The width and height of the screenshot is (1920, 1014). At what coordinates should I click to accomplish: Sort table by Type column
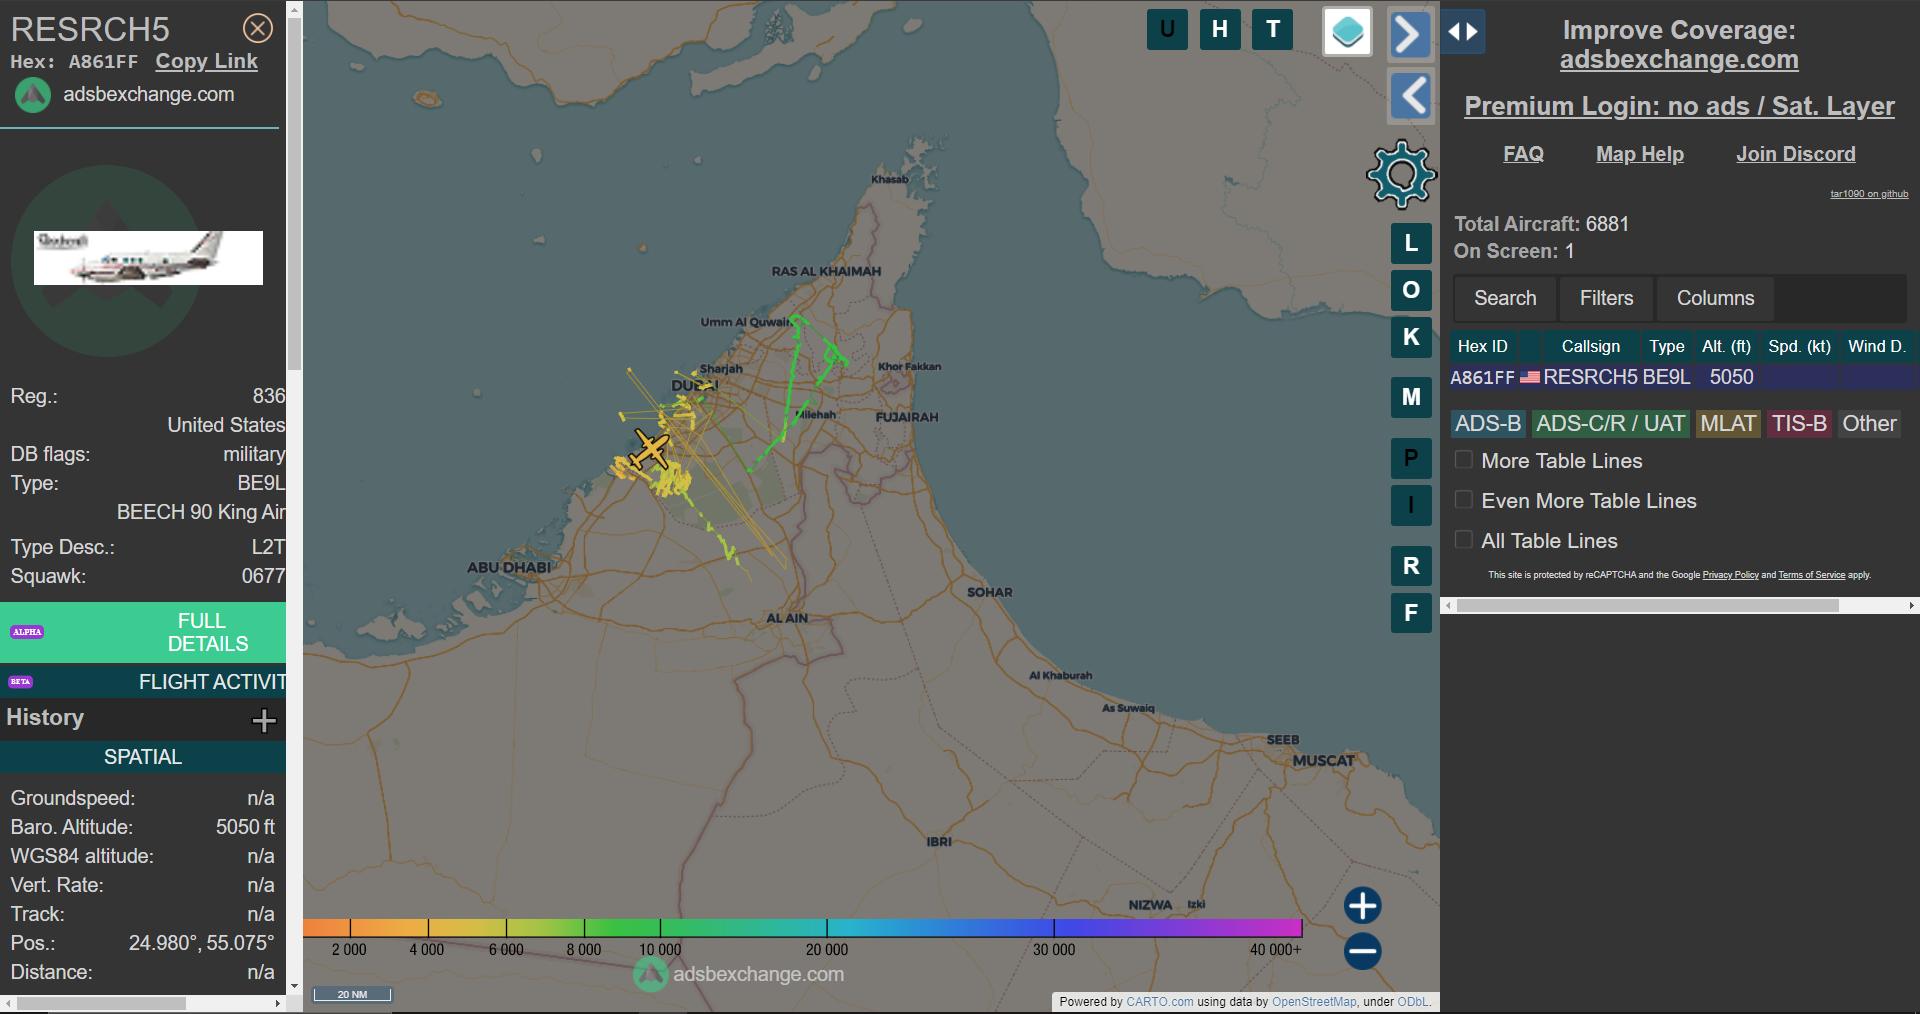(1666, 346)
